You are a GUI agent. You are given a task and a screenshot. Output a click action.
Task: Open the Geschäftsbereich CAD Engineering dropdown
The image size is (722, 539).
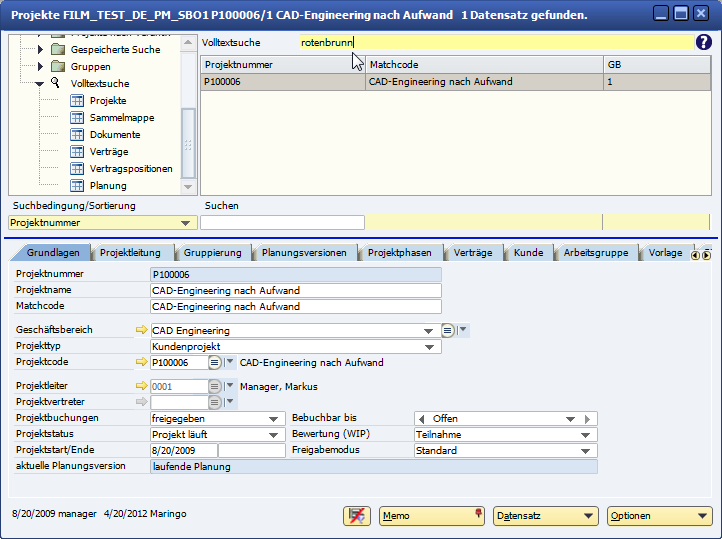coord(429,330)
